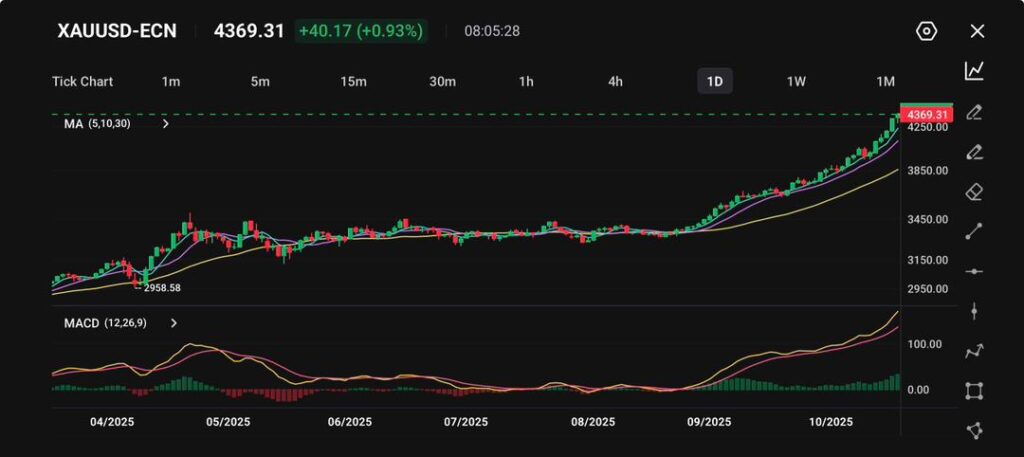Select the 1m timeframe
This screenshot has width=1024, height=457.
click(171, 81)
